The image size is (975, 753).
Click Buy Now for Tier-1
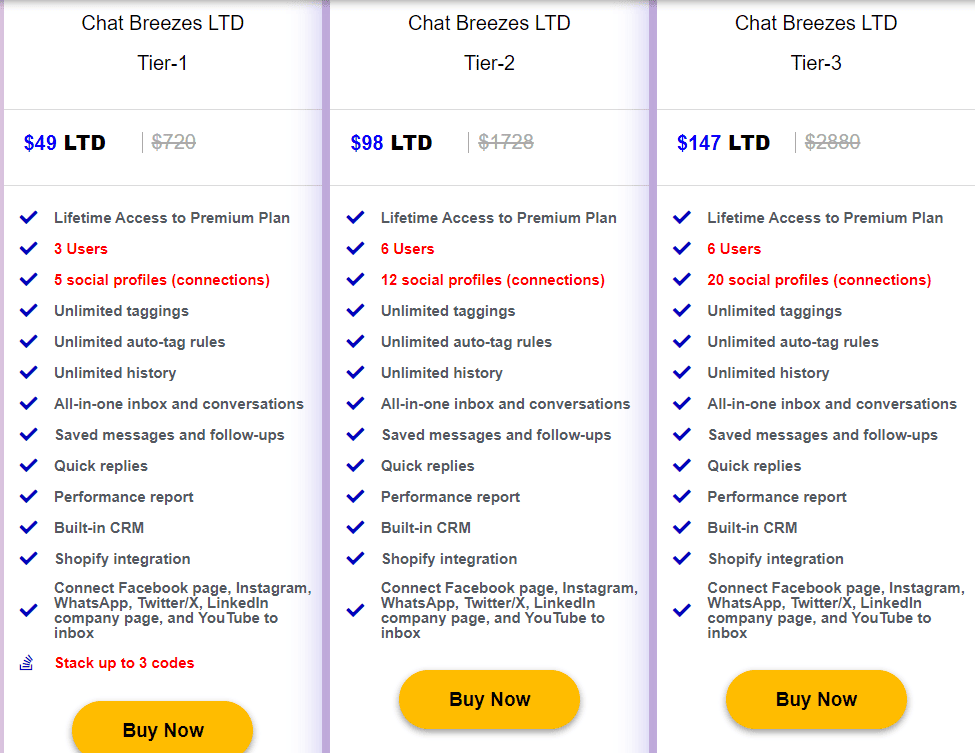[162, 731]
